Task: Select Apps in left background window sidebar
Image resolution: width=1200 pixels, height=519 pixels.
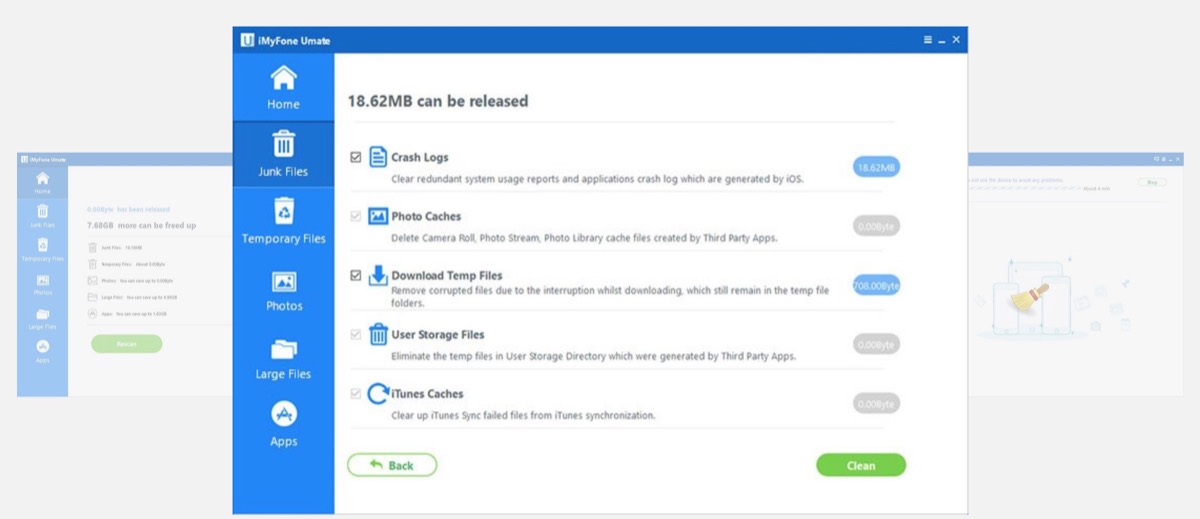Action: point(42,351)
